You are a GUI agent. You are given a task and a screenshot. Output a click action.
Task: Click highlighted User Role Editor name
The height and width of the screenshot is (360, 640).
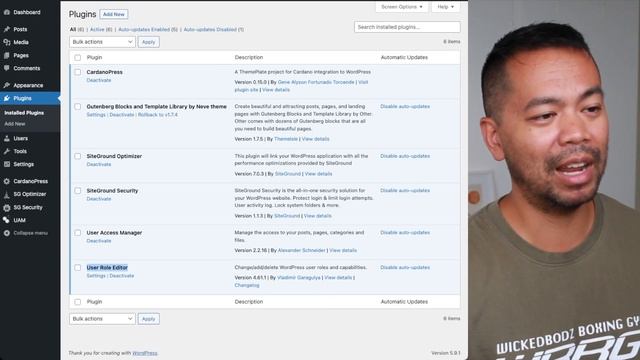107,268
